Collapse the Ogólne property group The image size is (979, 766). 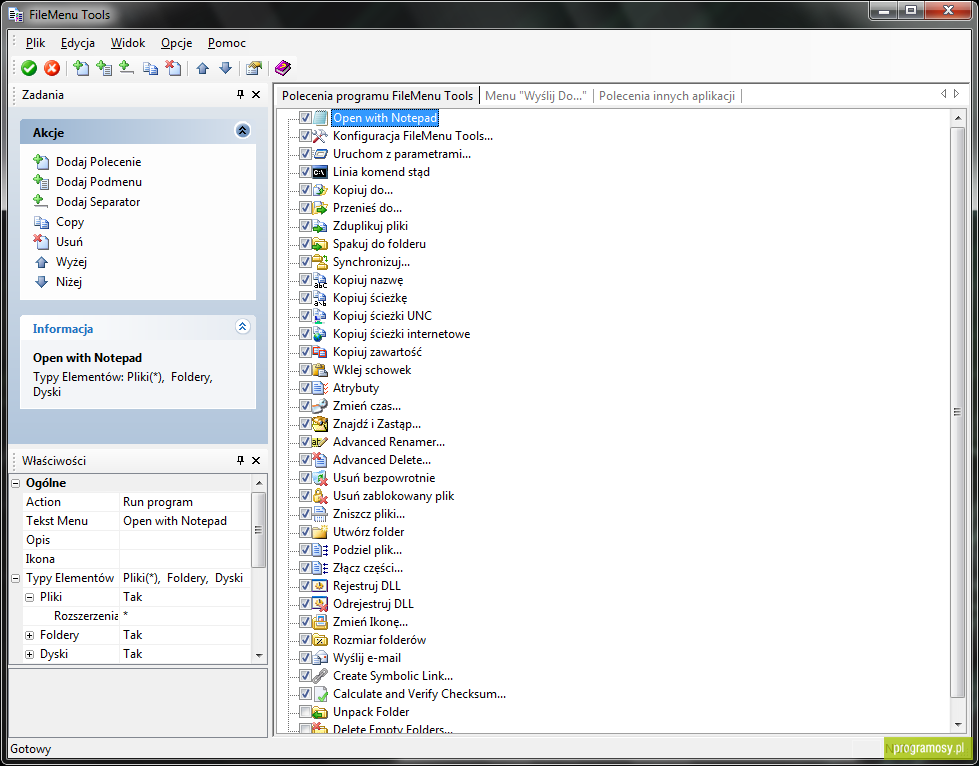click(x=16, y=483)
